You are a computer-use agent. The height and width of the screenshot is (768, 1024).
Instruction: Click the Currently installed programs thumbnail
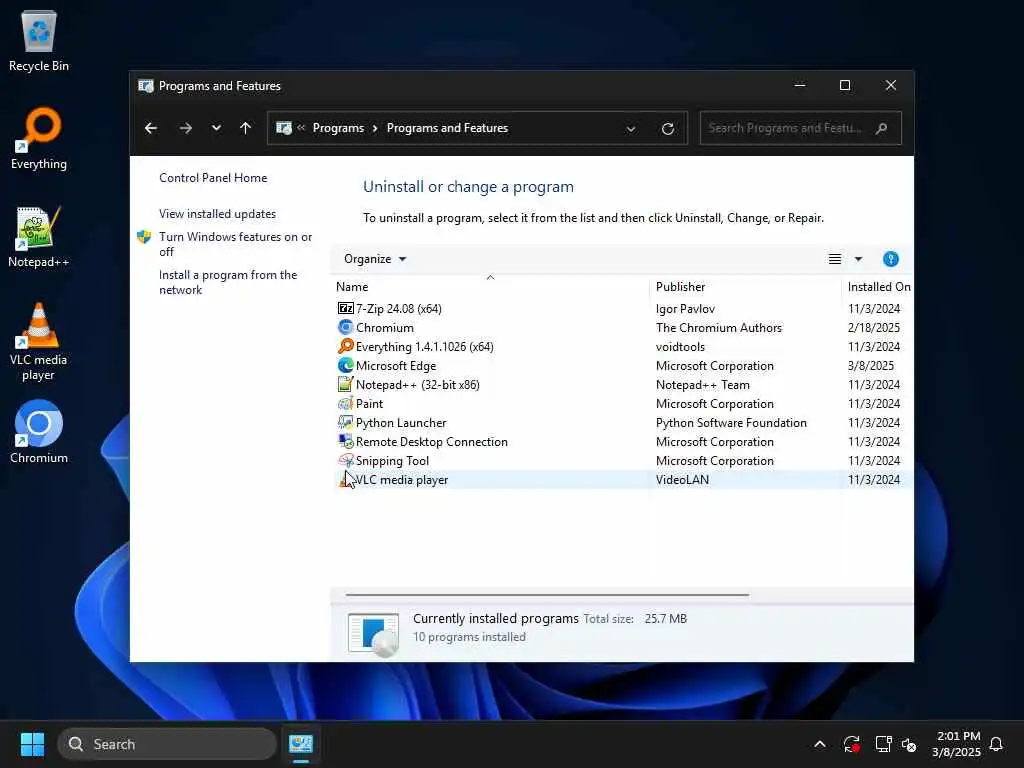pos(374,633)
